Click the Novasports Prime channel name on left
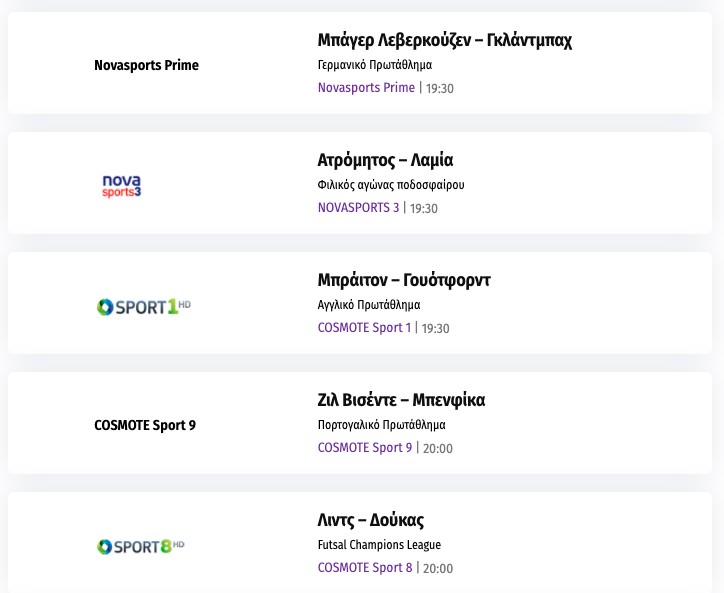The image size is (724, 593). coord(146,65)
